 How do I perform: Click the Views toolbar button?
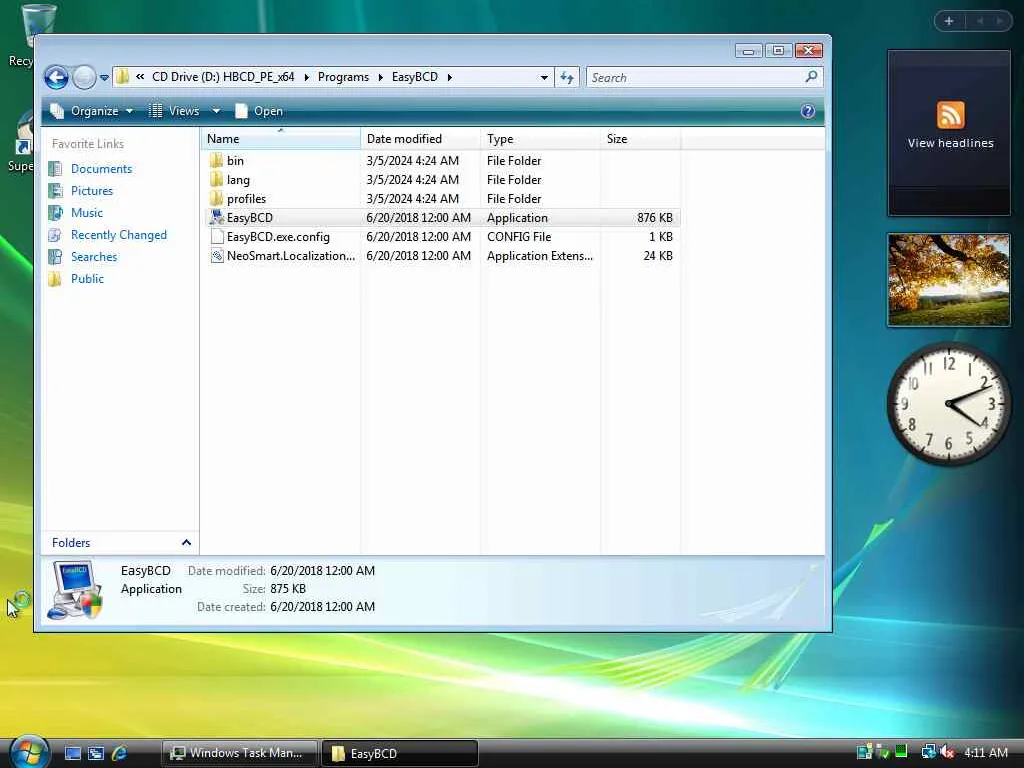(x=174, y=111)
